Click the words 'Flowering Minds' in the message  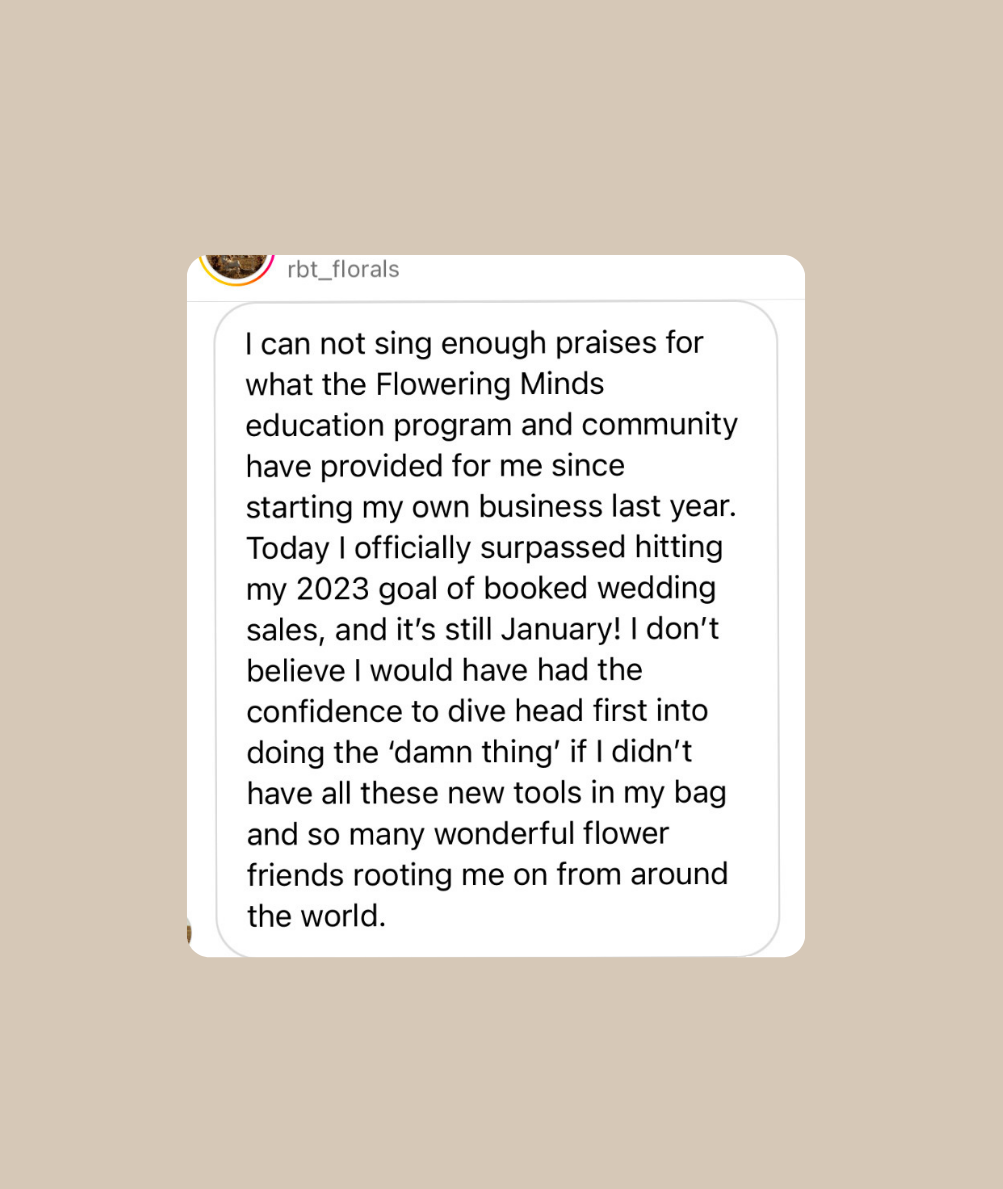(490, 384)
